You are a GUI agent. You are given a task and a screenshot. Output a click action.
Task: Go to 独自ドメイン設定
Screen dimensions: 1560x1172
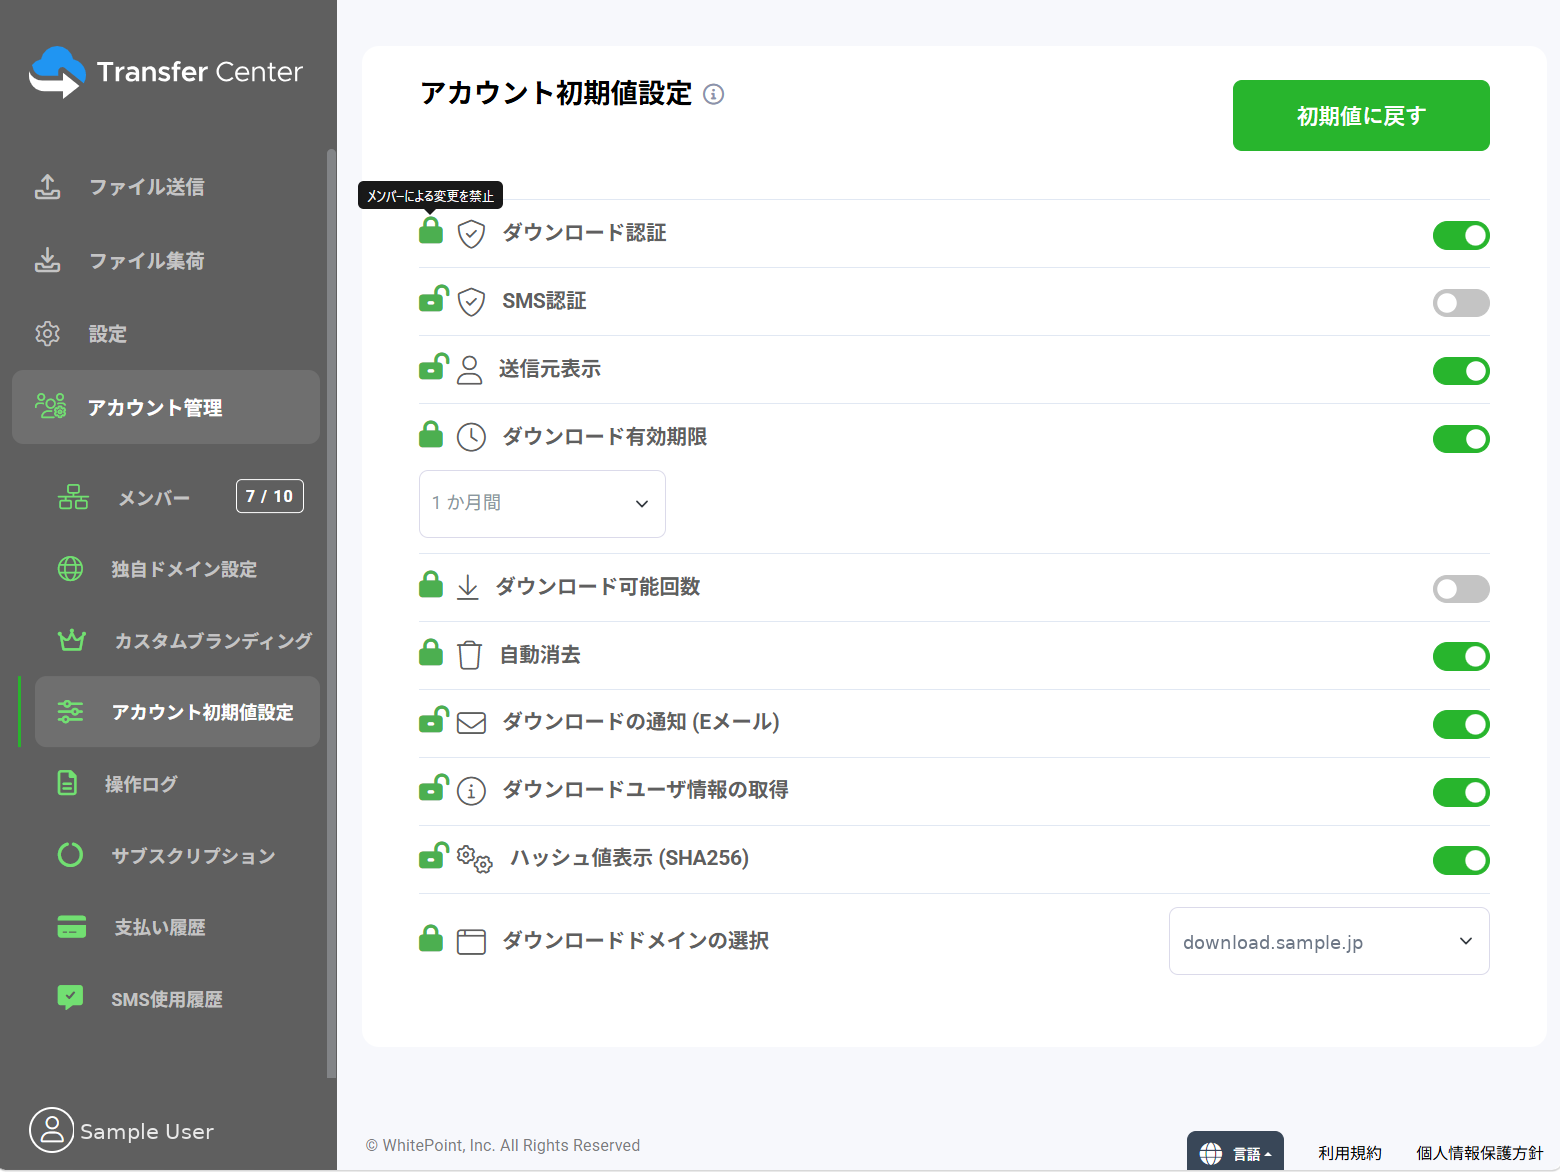tap(184, 569)
